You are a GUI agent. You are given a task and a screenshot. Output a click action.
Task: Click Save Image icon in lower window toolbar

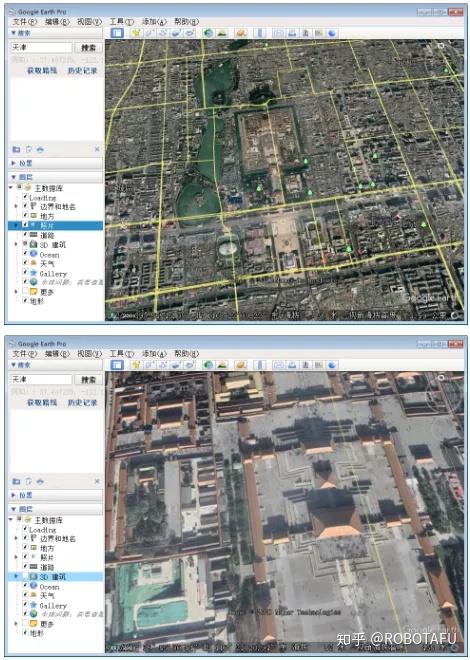305,365
